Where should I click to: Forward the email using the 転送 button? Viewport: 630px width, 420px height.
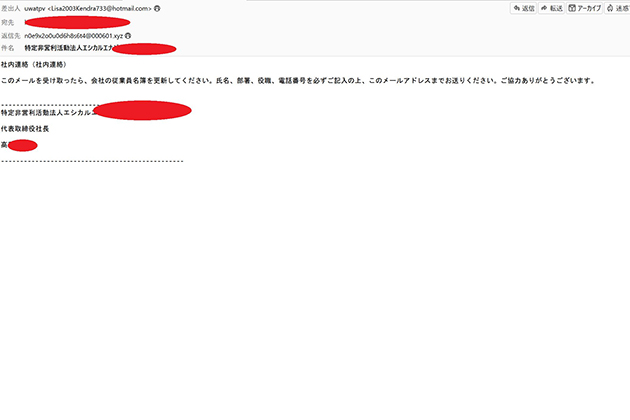click(x=552, y=8)
